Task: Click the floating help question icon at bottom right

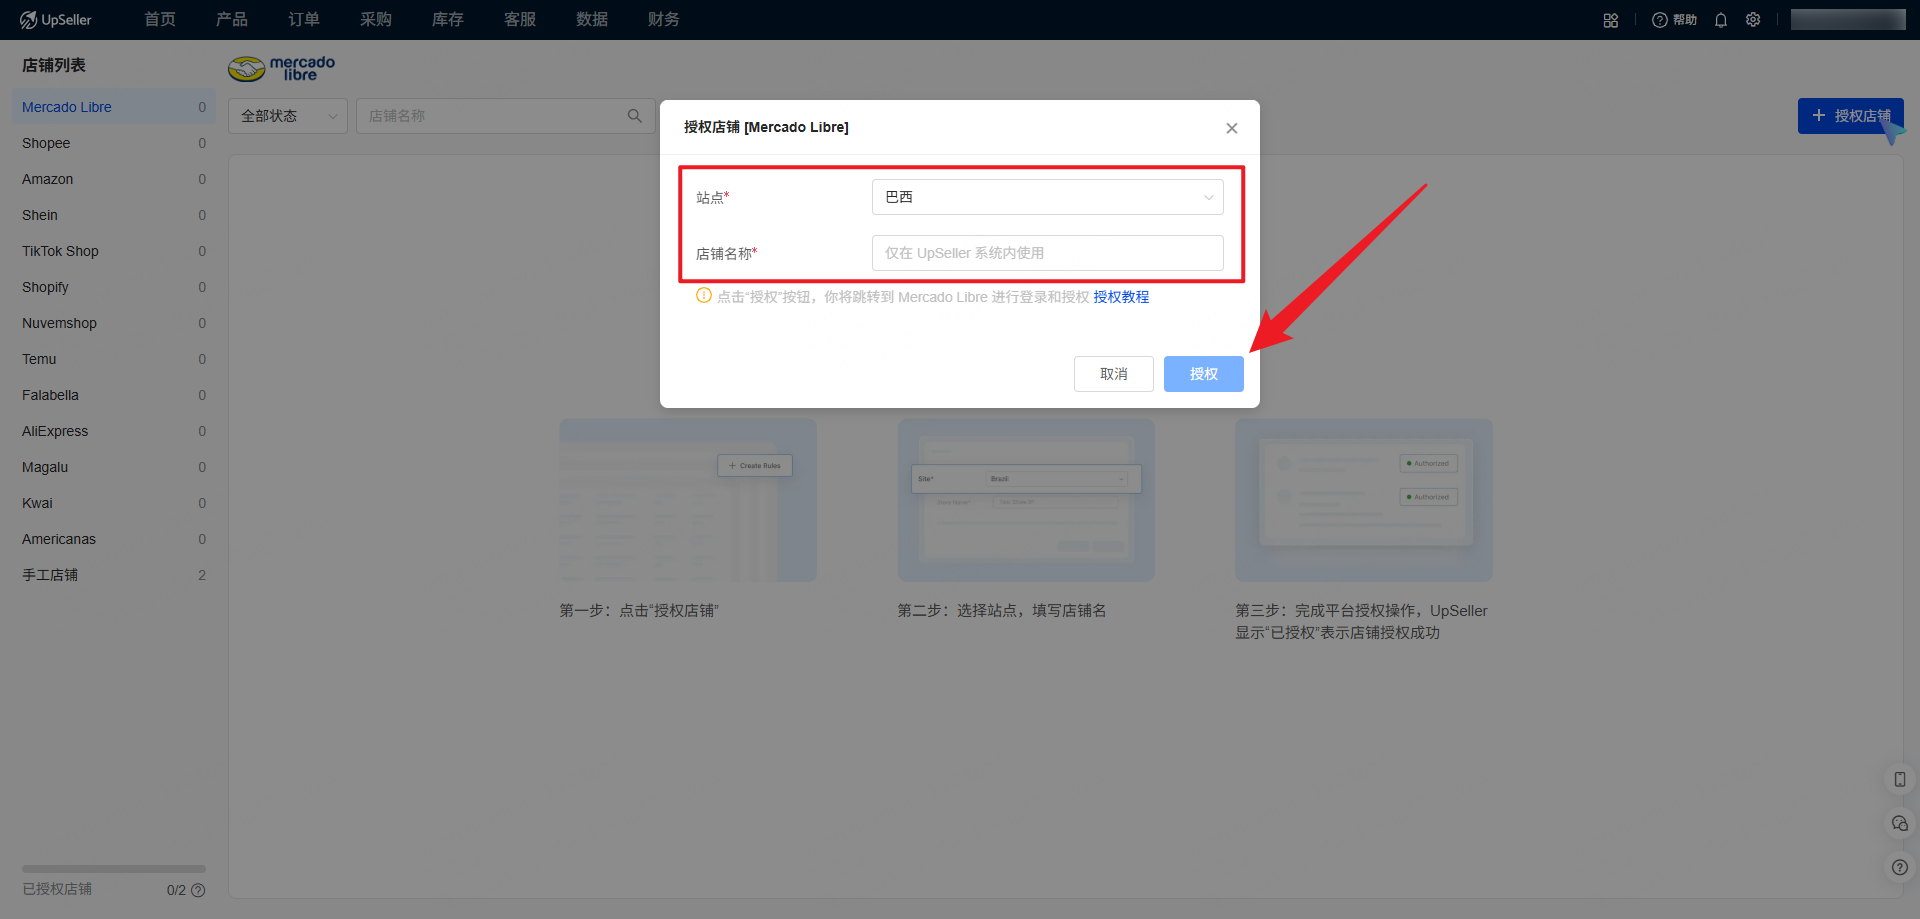Action: click(1900, 867)
